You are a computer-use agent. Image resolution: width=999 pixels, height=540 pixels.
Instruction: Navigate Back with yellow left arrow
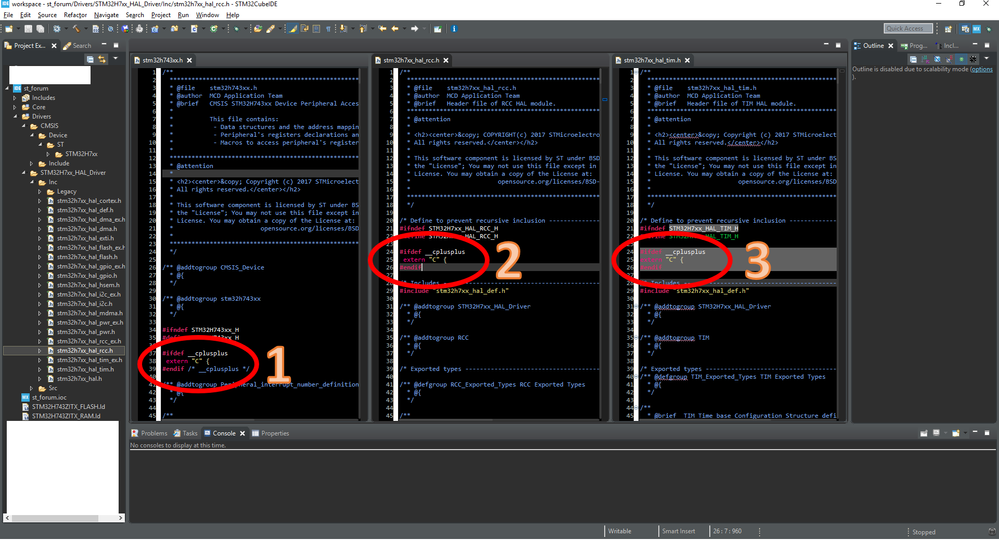tap(395, 29)
